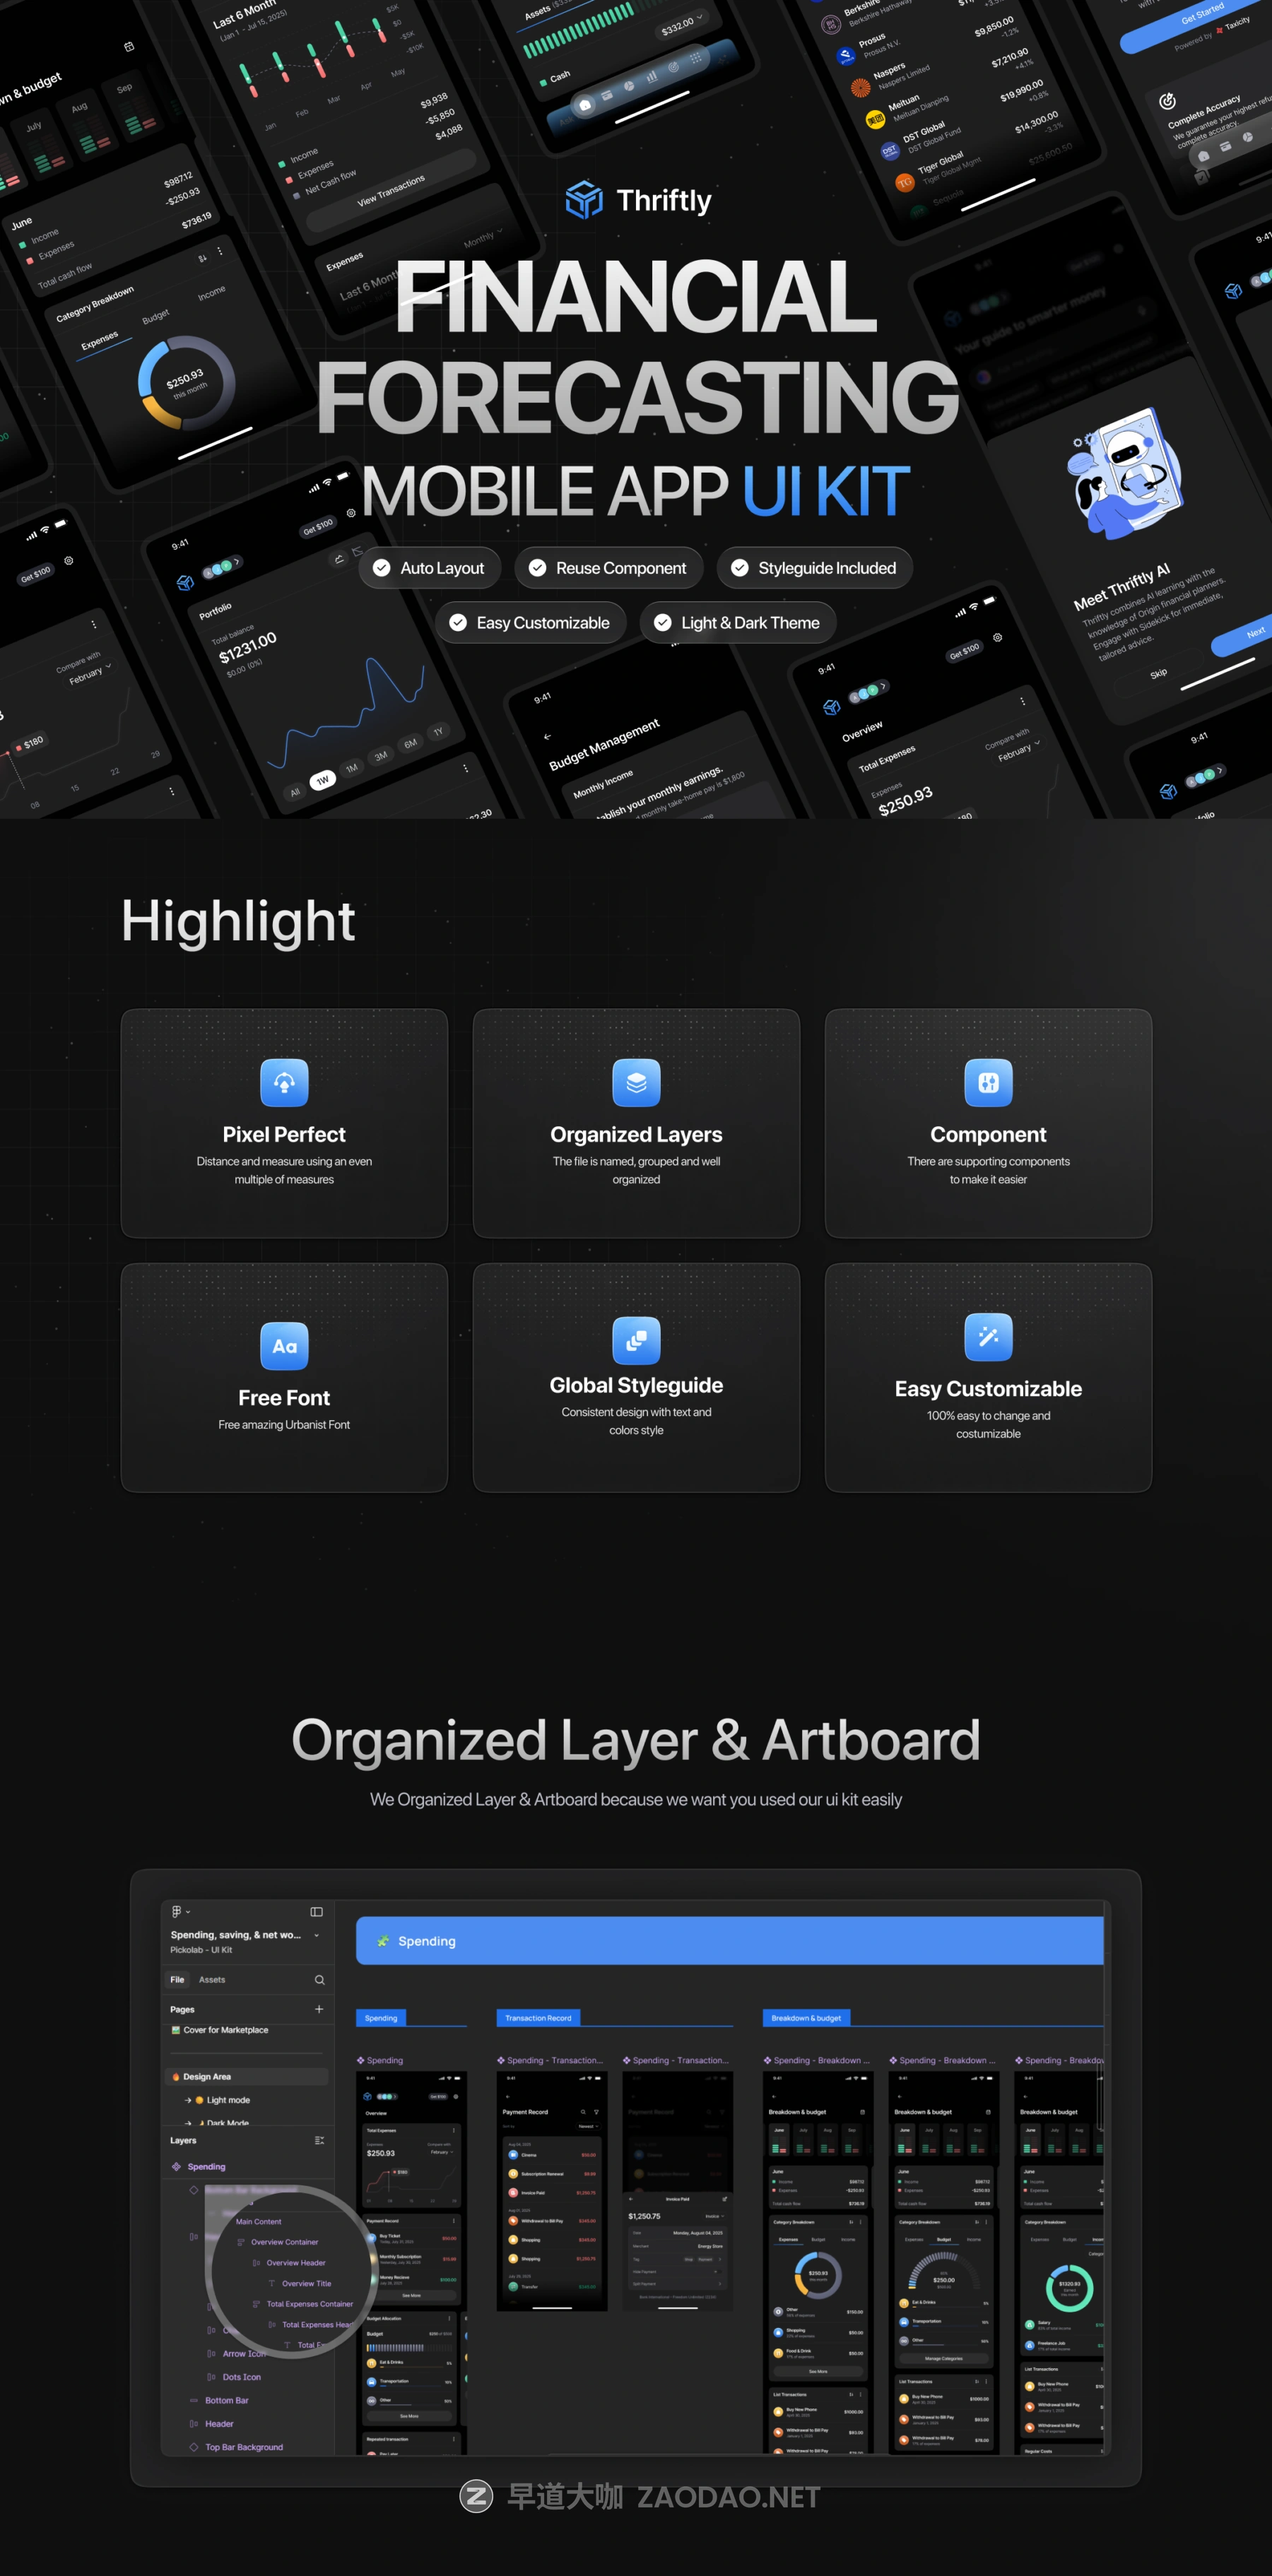Image resolution: width=1272 pixels, height=2576 pixels.
Task: Click the Pixel Perfect highlight icon
Action: point(284,1082)
